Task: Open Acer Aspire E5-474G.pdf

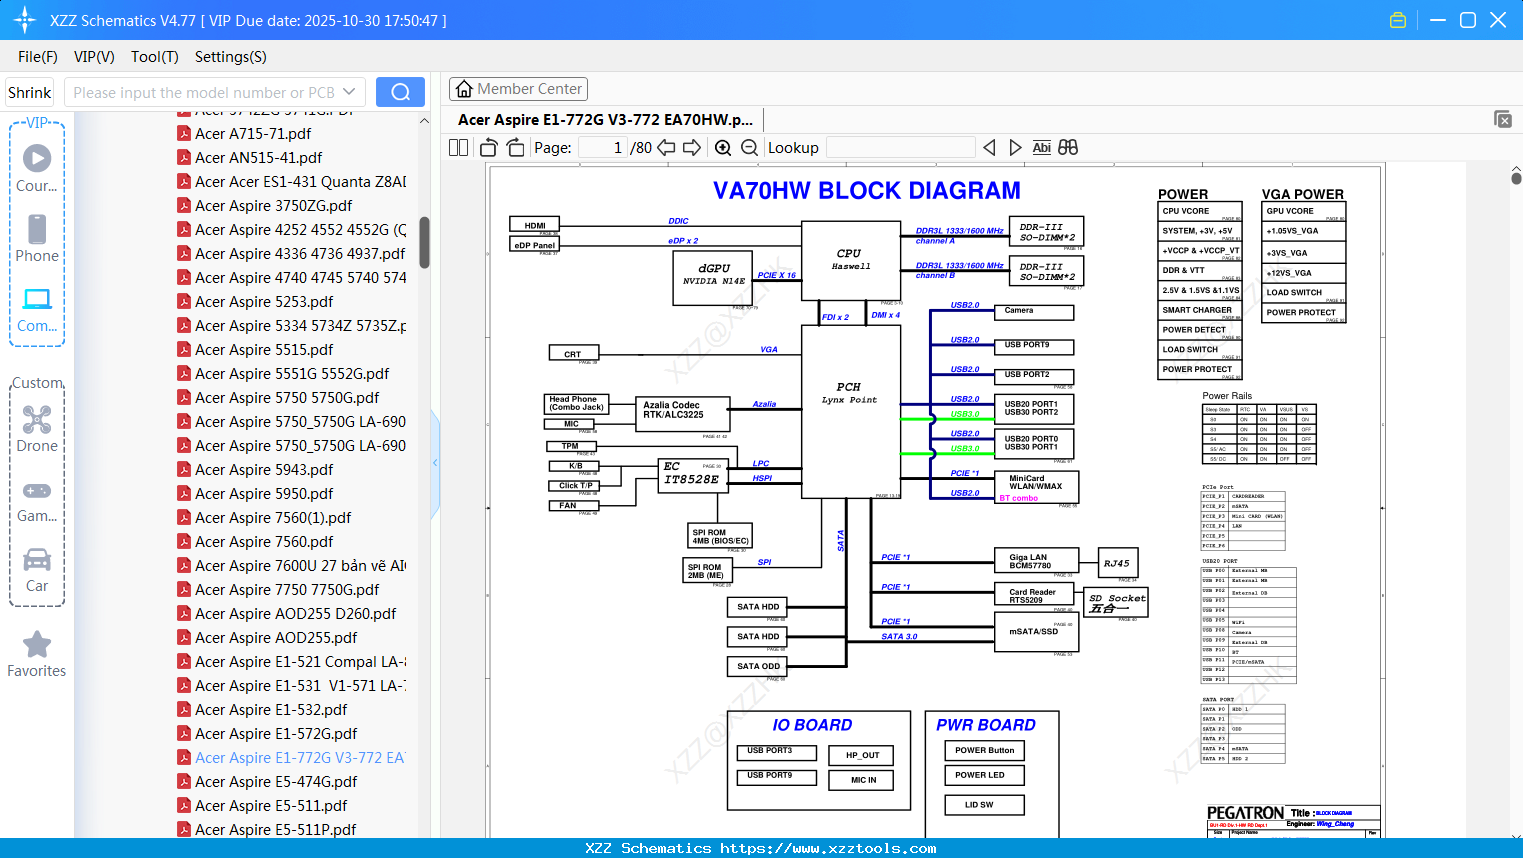Action: 276,781
